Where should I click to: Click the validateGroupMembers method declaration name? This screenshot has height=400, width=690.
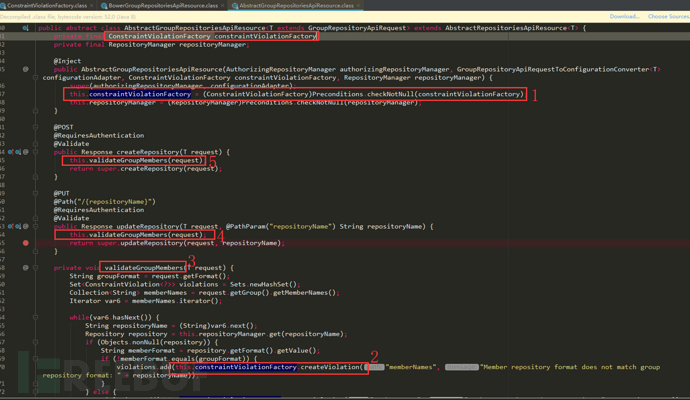(143, 268)
